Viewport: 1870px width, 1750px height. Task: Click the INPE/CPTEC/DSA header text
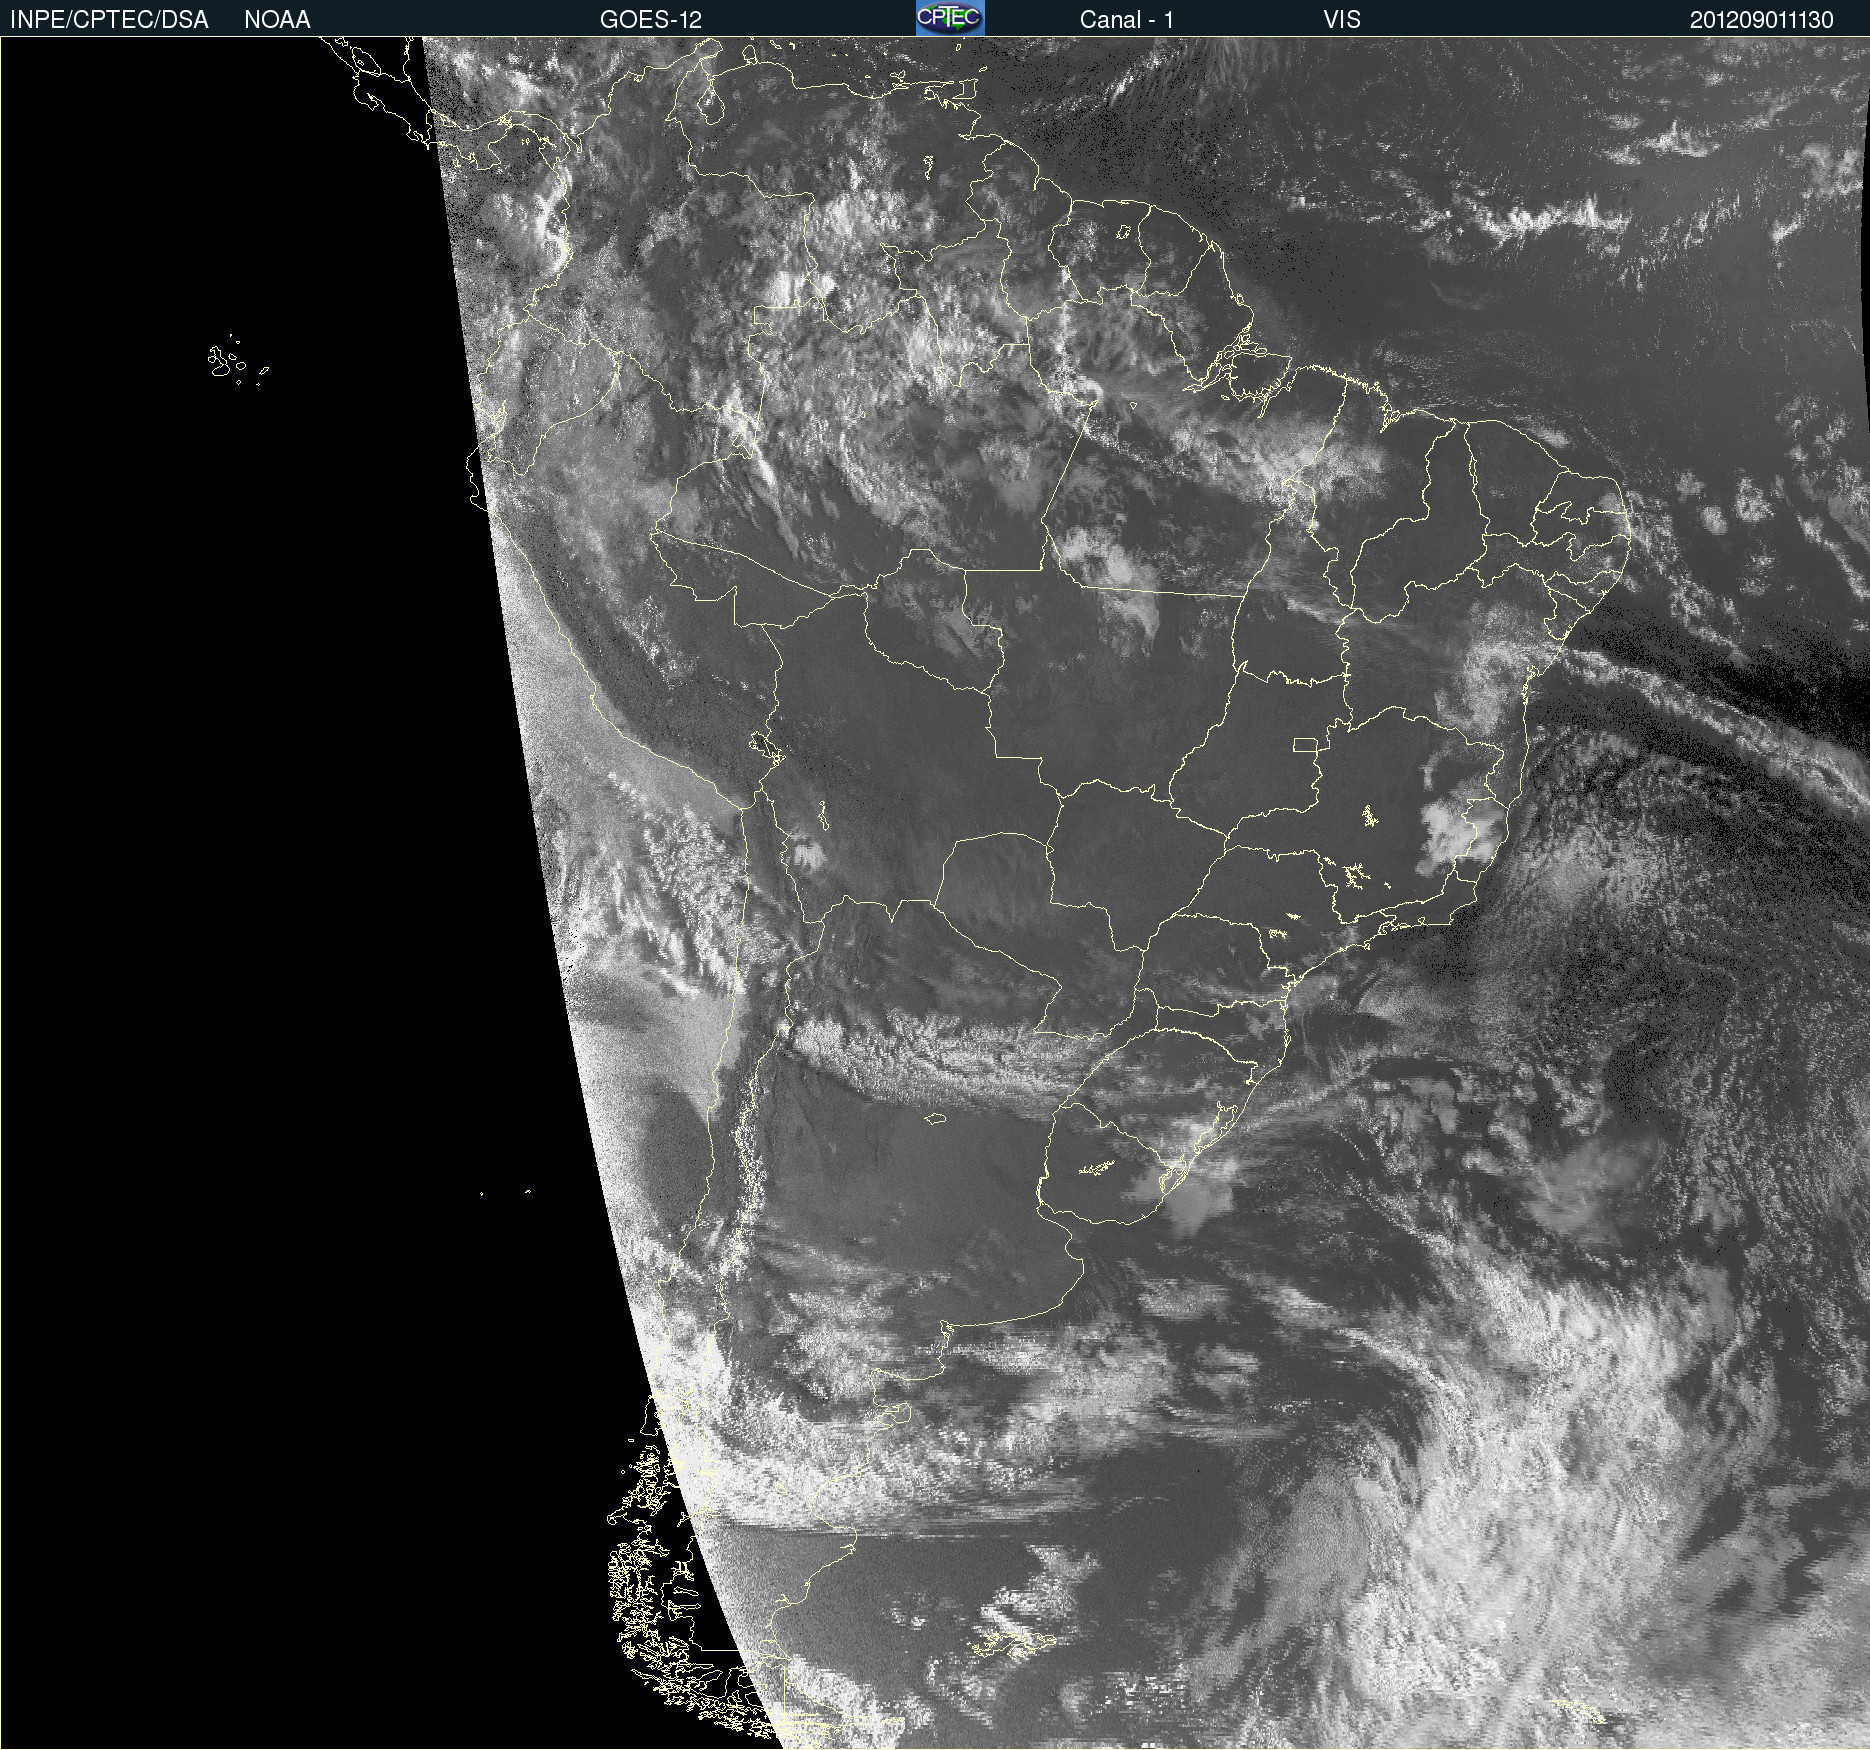pos(109,20)
